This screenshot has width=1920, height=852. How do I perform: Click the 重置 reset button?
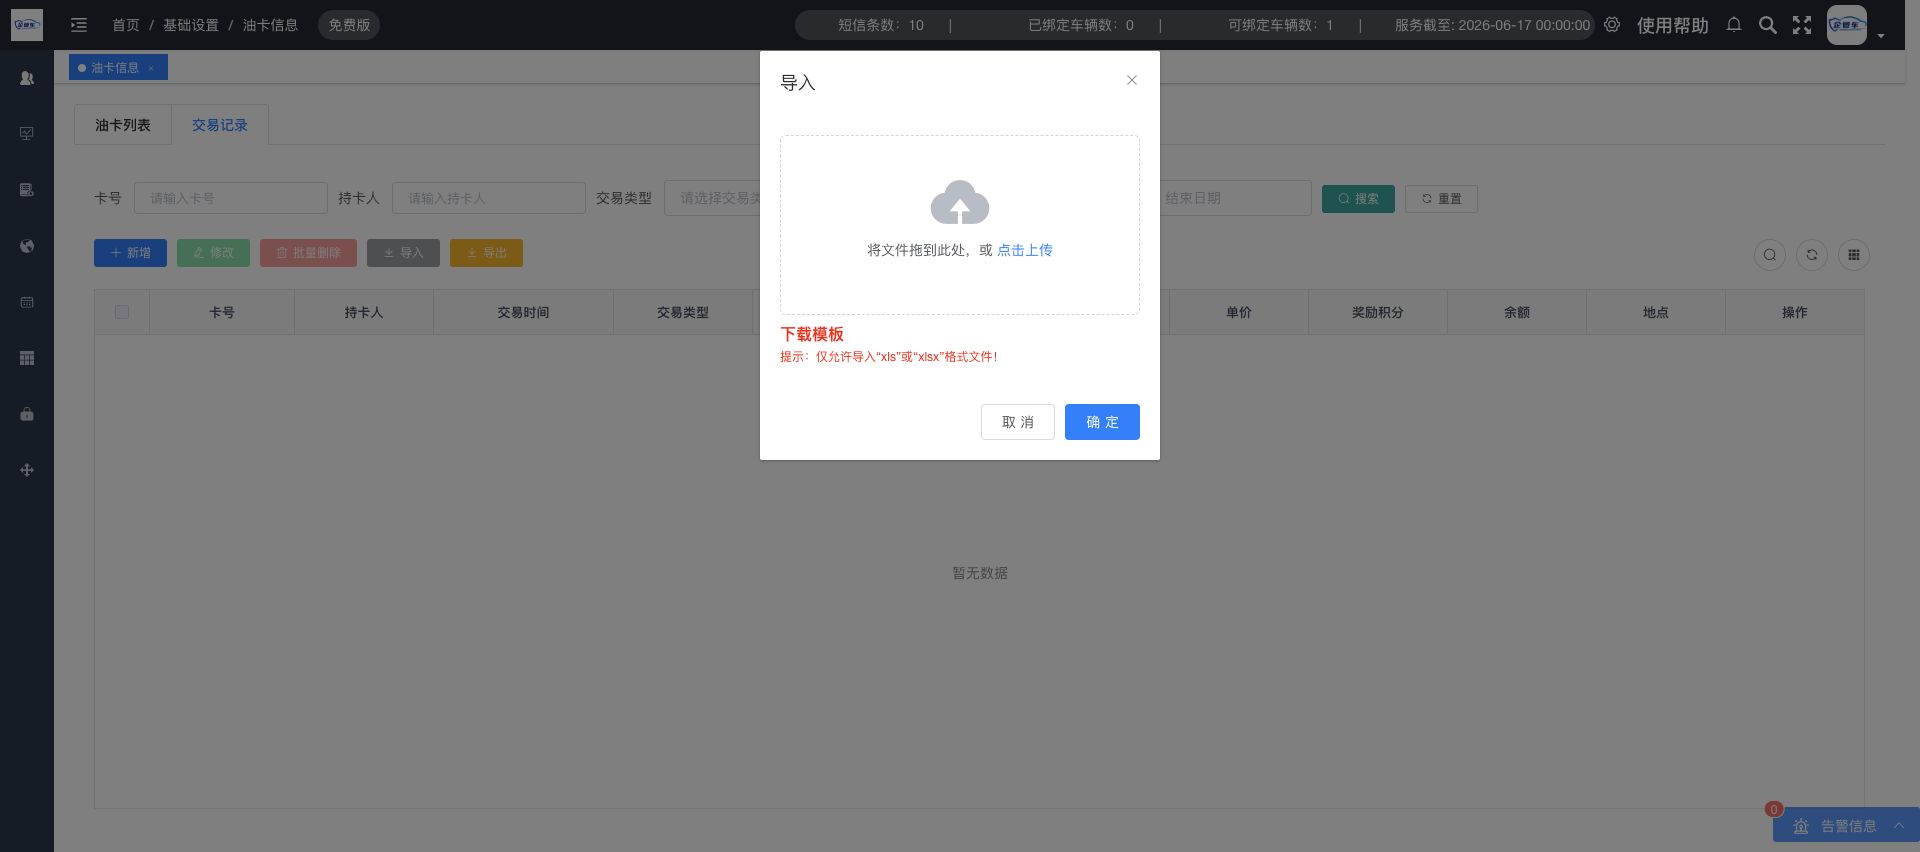click(1441, 199)
